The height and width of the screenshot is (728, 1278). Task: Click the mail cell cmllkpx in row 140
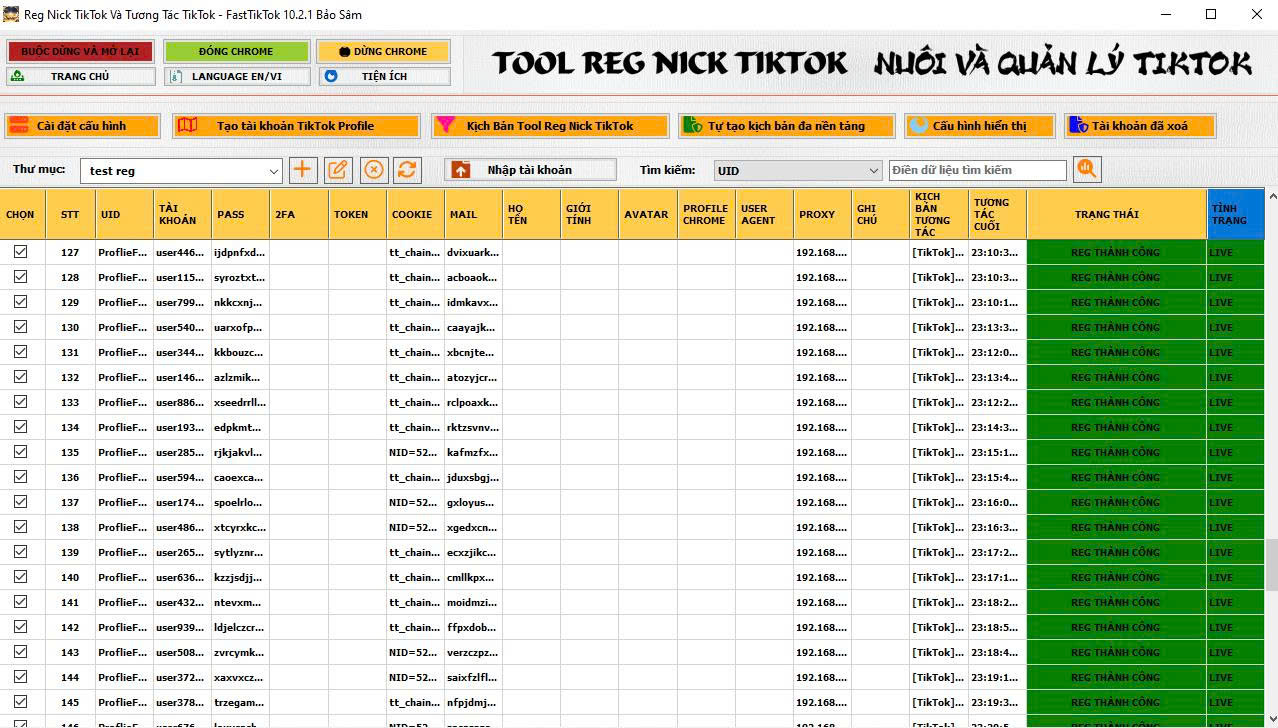pos(473,577)
